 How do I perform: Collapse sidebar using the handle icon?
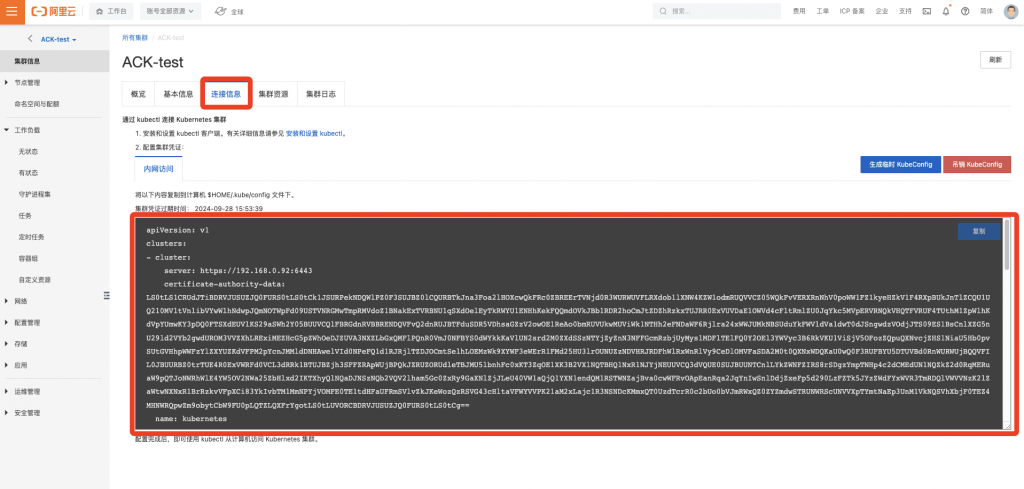[106, 296]
